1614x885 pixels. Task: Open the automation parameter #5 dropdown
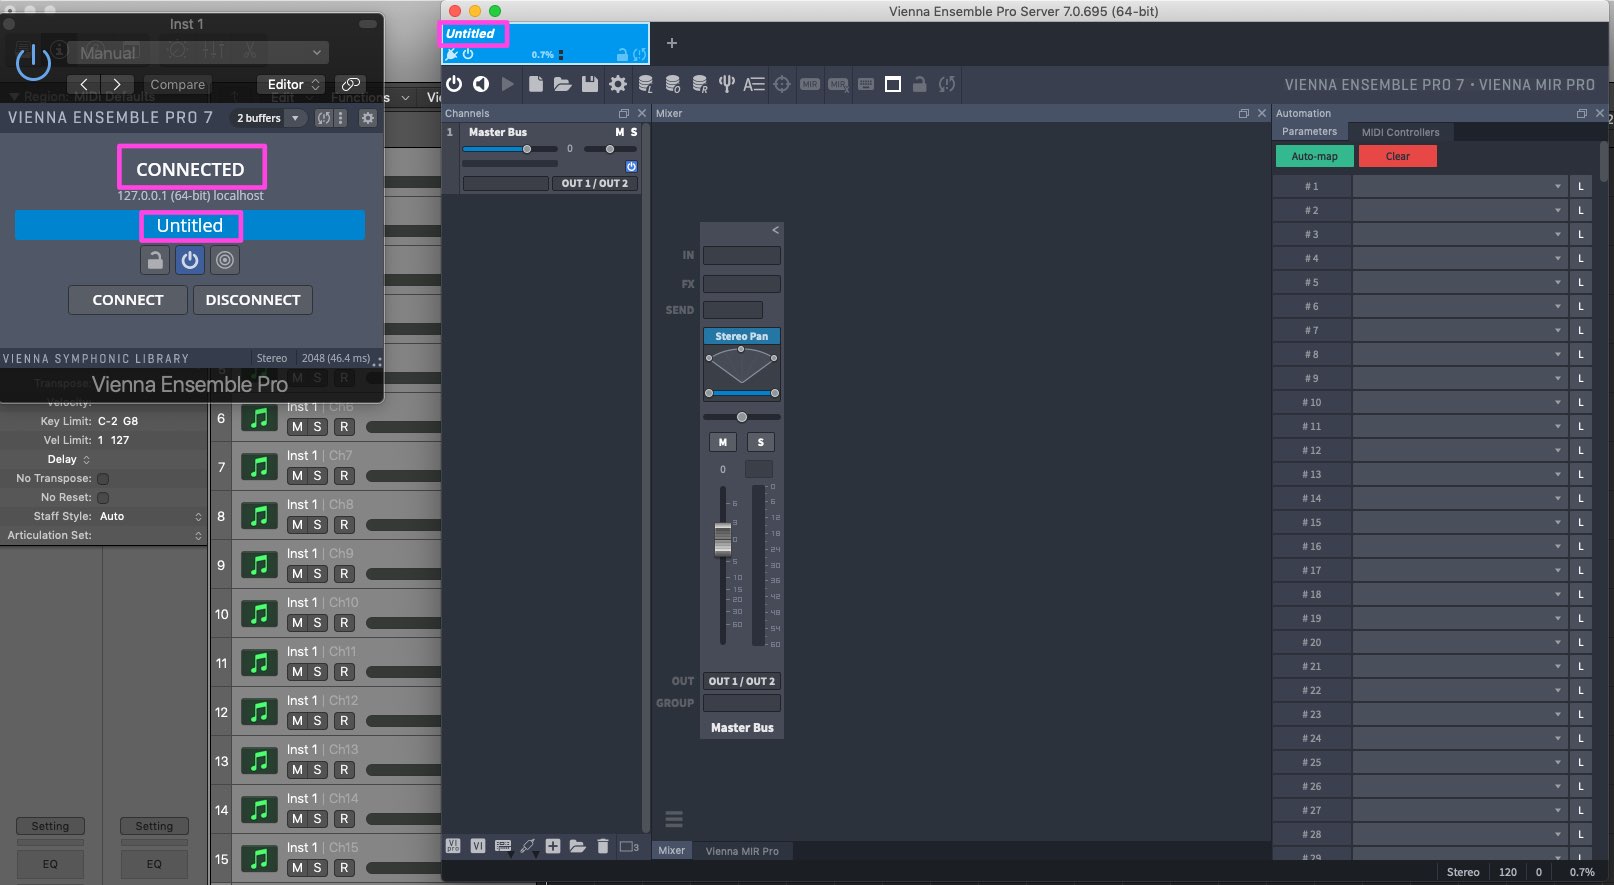click(x=1460, y=282)
